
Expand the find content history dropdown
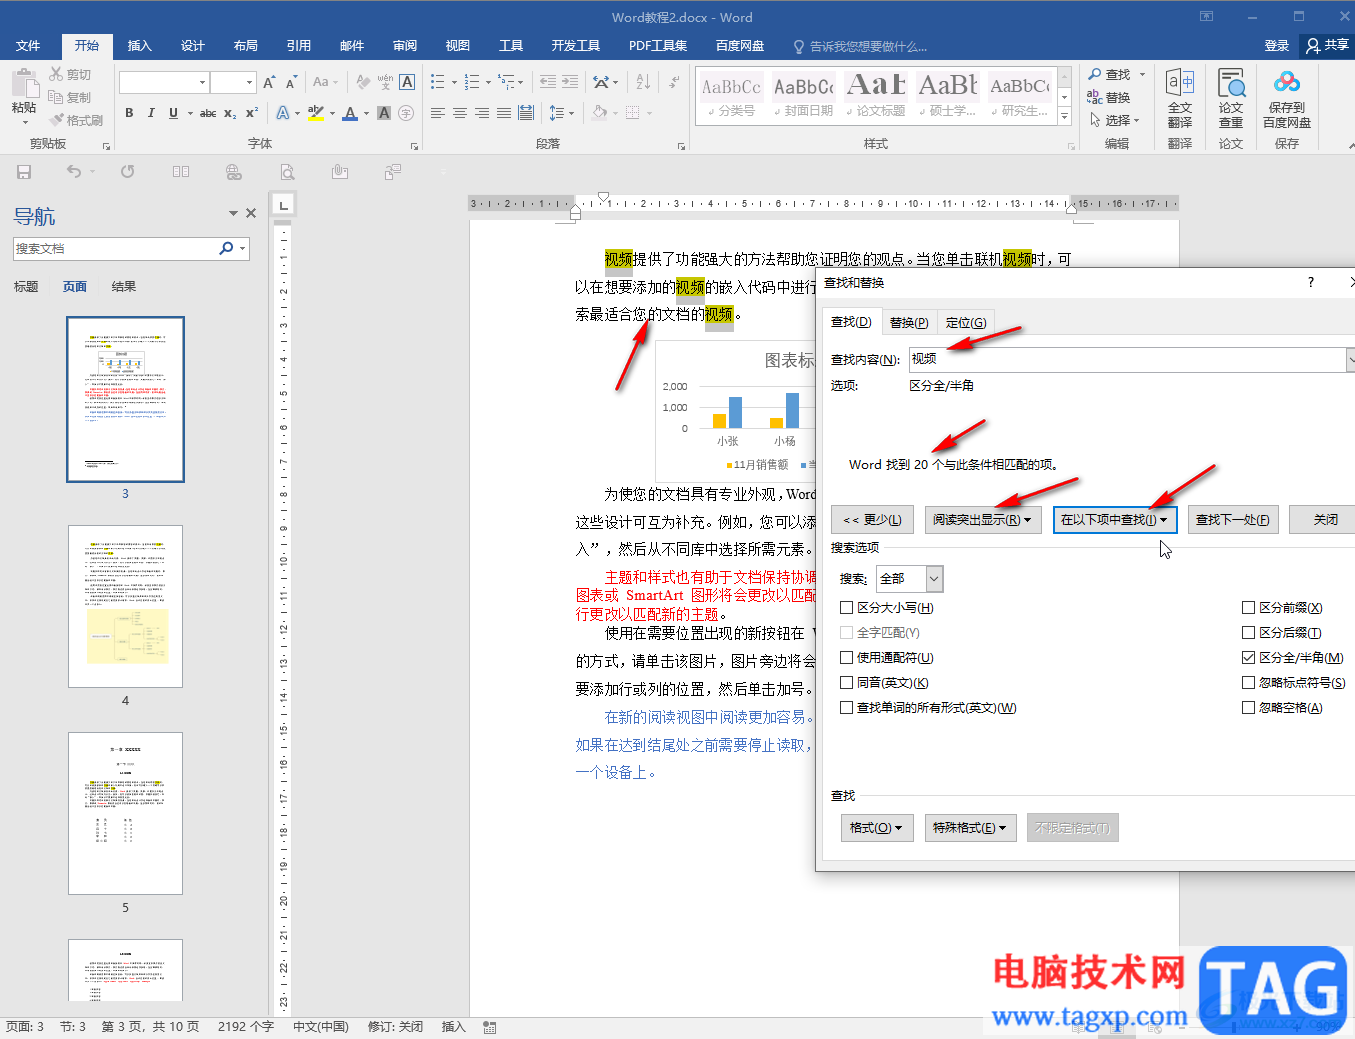tap(1350, 360)
